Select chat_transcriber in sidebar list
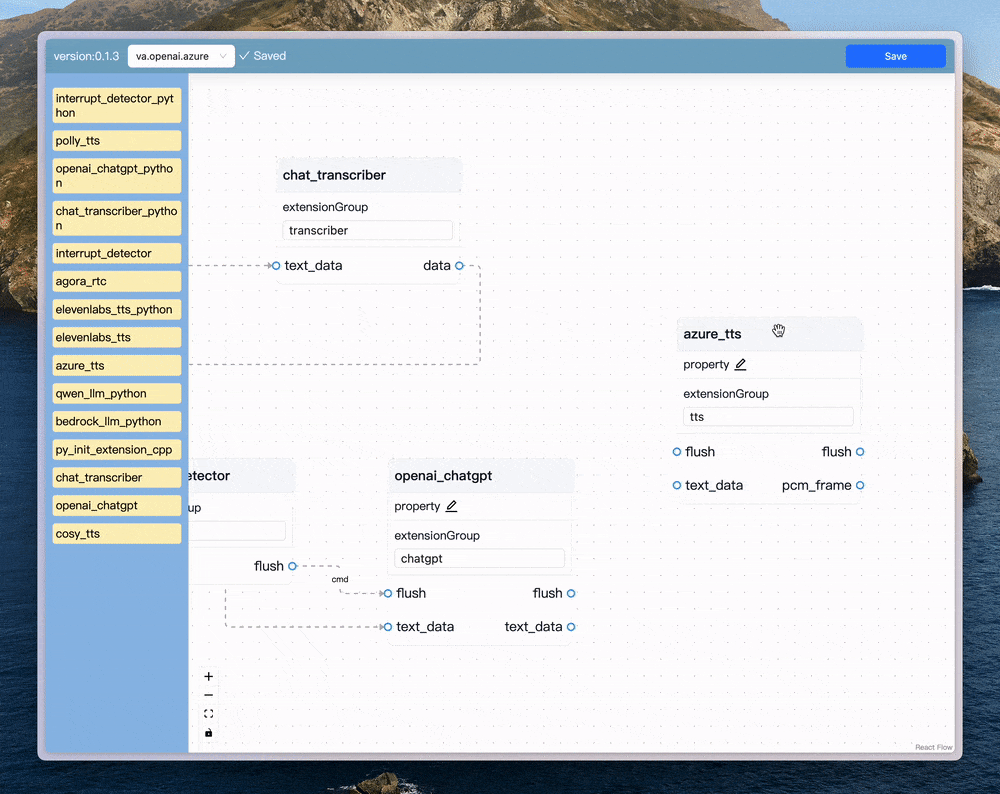 coord(117,478)
